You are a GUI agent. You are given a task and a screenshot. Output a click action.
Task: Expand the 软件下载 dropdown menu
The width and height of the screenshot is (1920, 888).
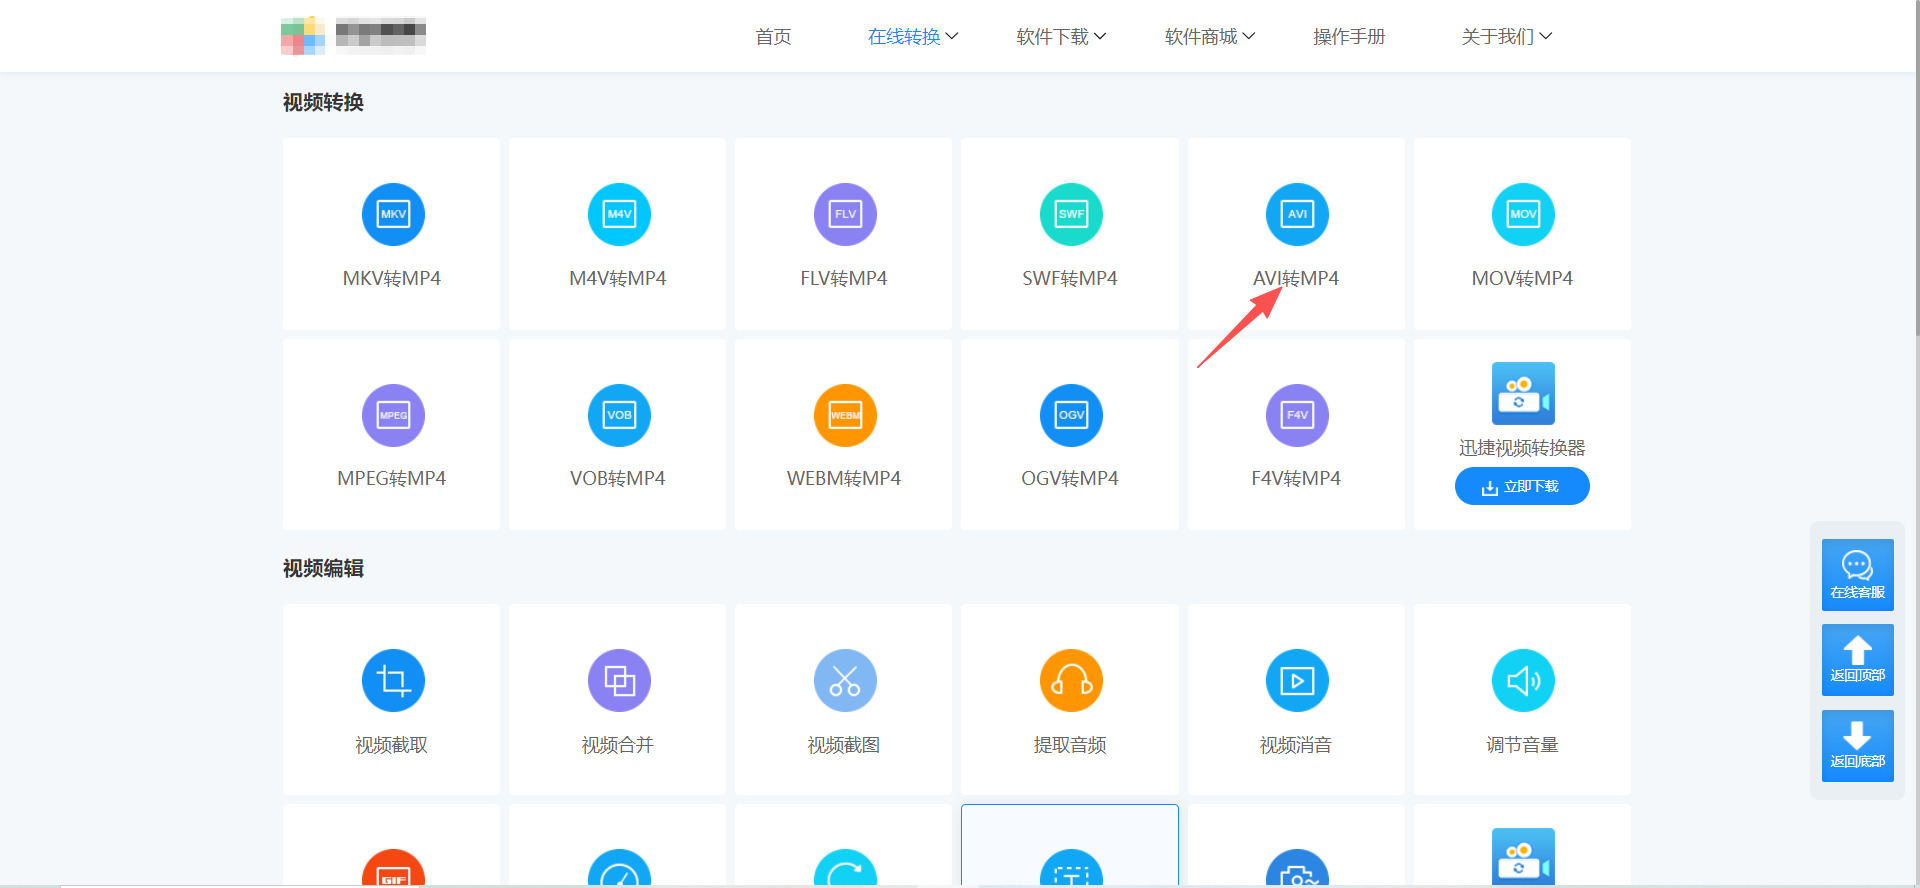pyautogui.click(x=1061, y=37)
